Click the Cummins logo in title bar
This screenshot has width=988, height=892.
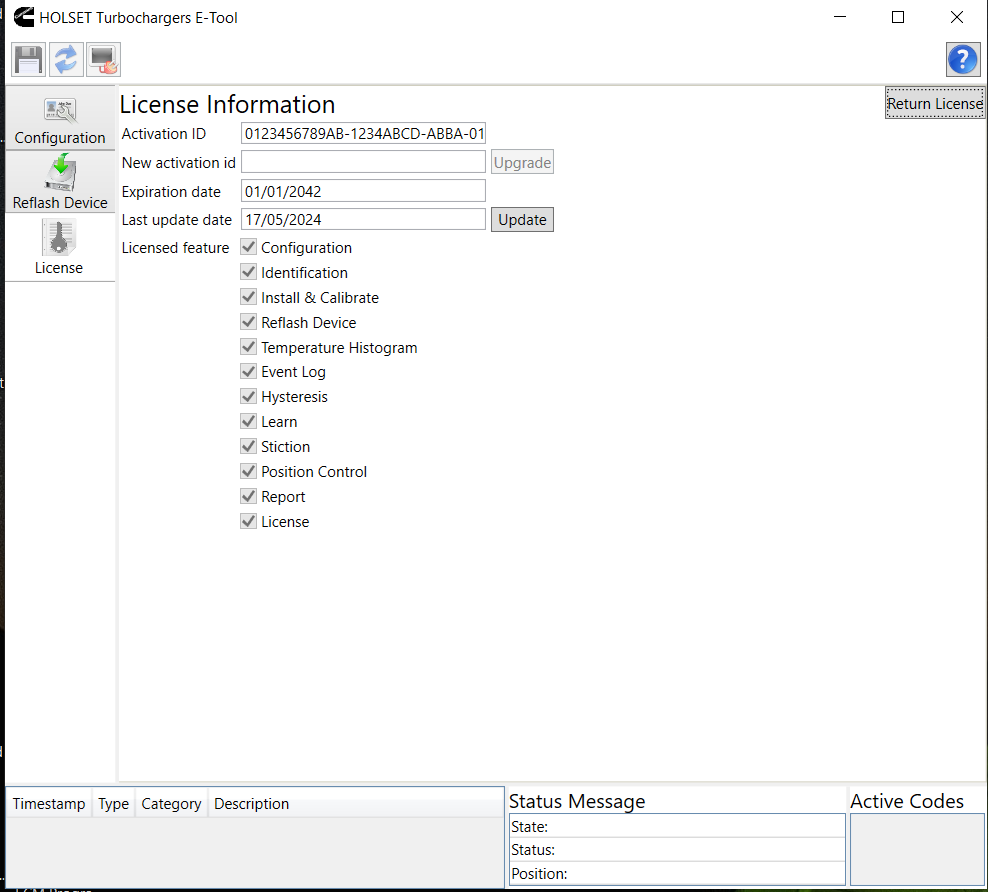click(x=21, y=17)
